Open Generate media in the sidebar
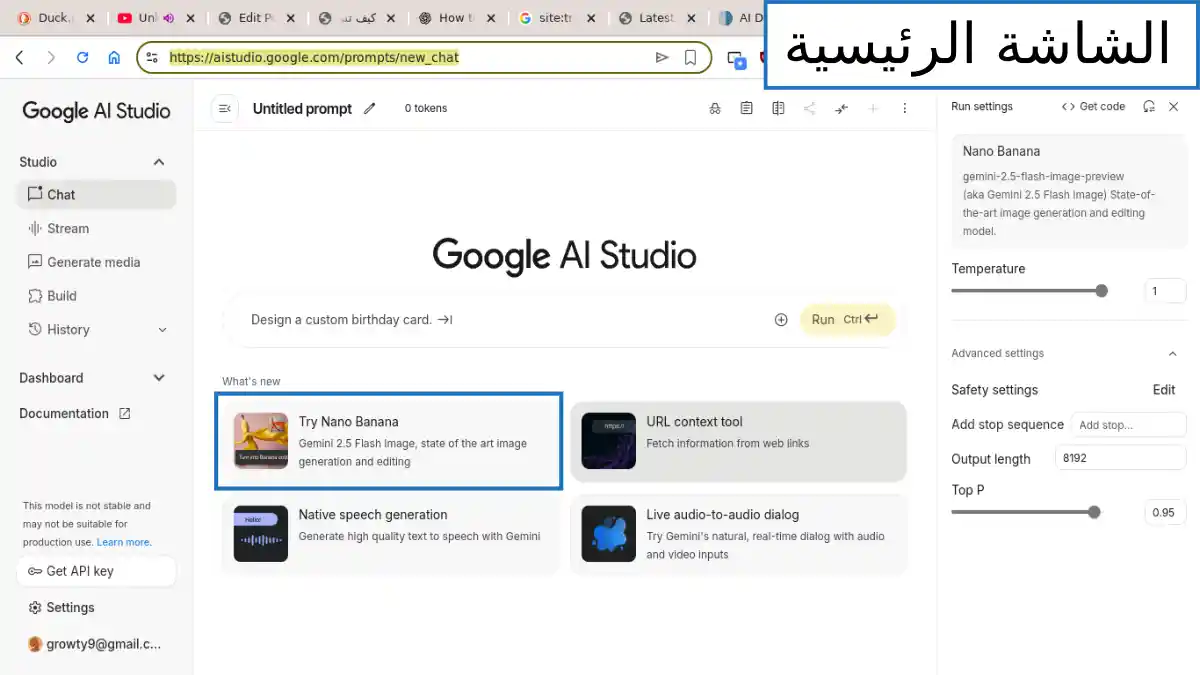This screenshot has height=675, width=1200. point(93,262)
